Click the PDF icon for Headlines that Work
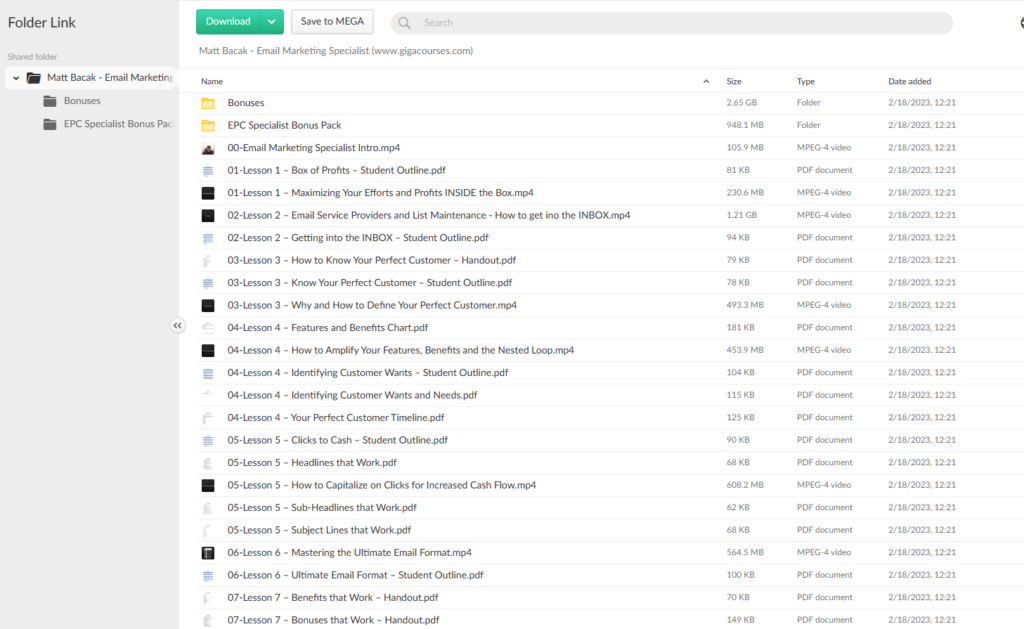The image size is (1024, 629). [x=208, y=462]
